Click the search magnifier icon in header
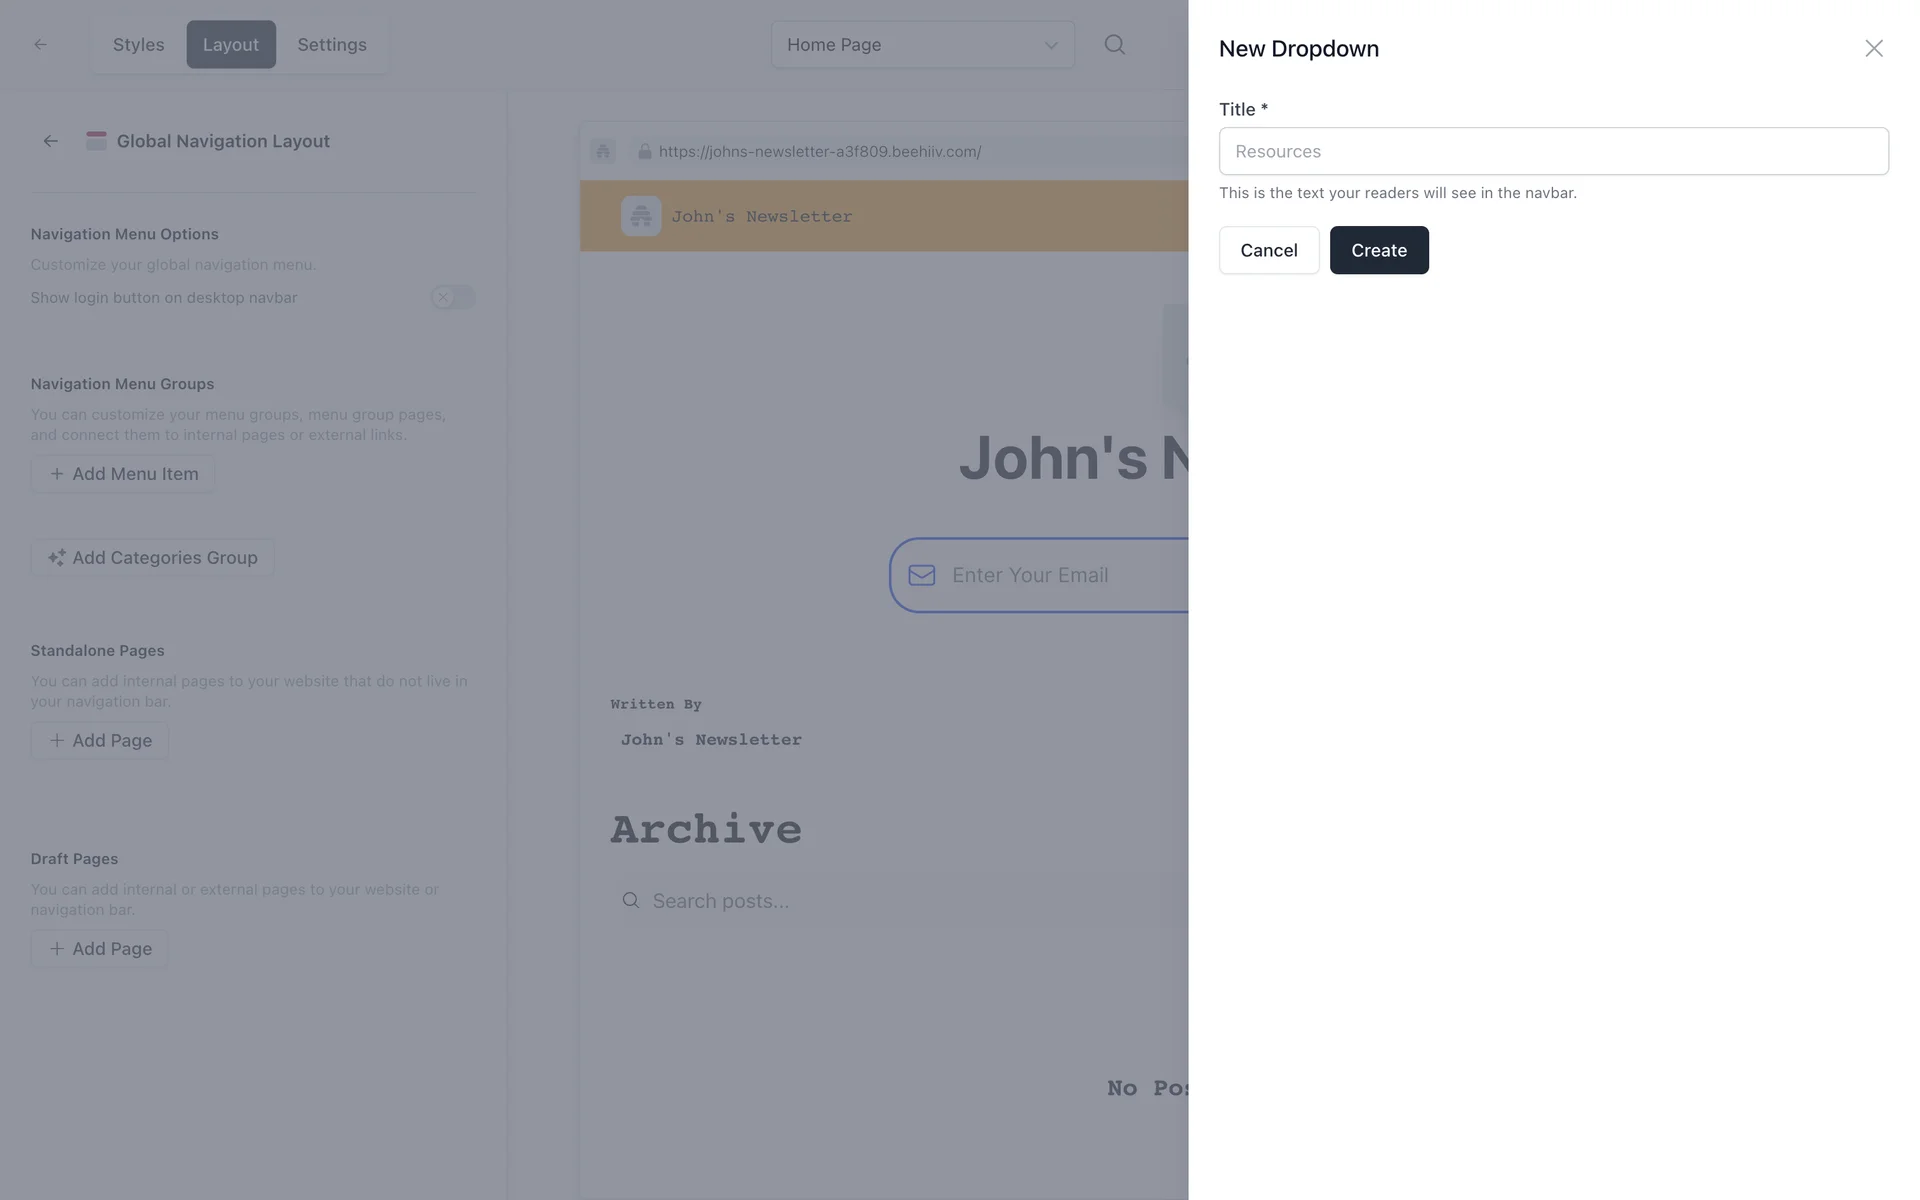This screenshot has height=1200, width=1920. (1114, 44)
